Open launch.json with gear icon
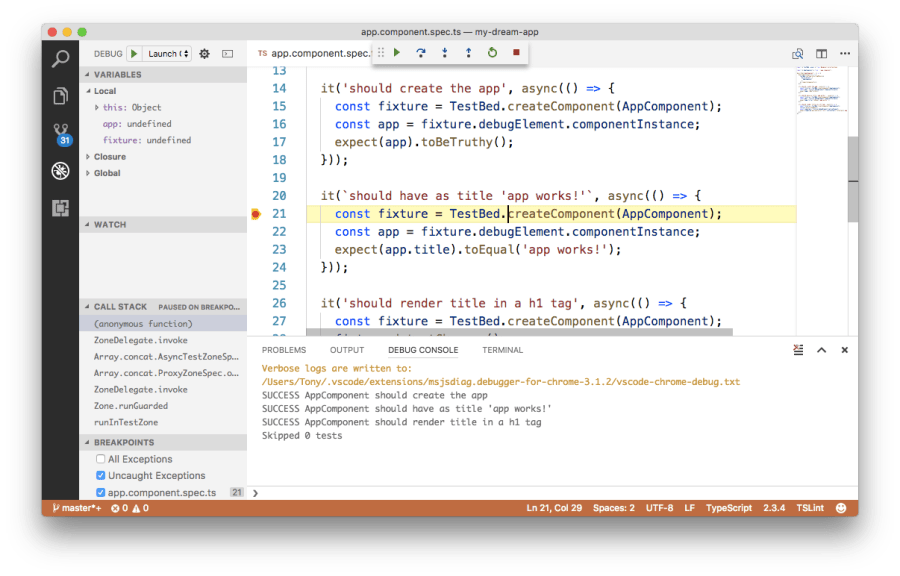 pos(204,54)
